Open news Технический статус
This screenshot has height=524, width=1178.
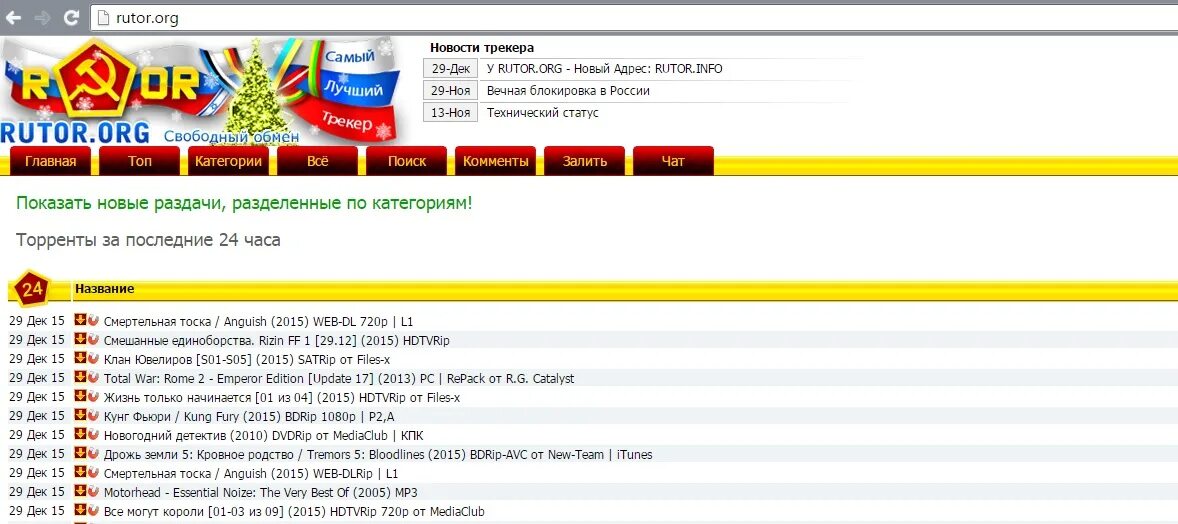(x=542, y=113)
